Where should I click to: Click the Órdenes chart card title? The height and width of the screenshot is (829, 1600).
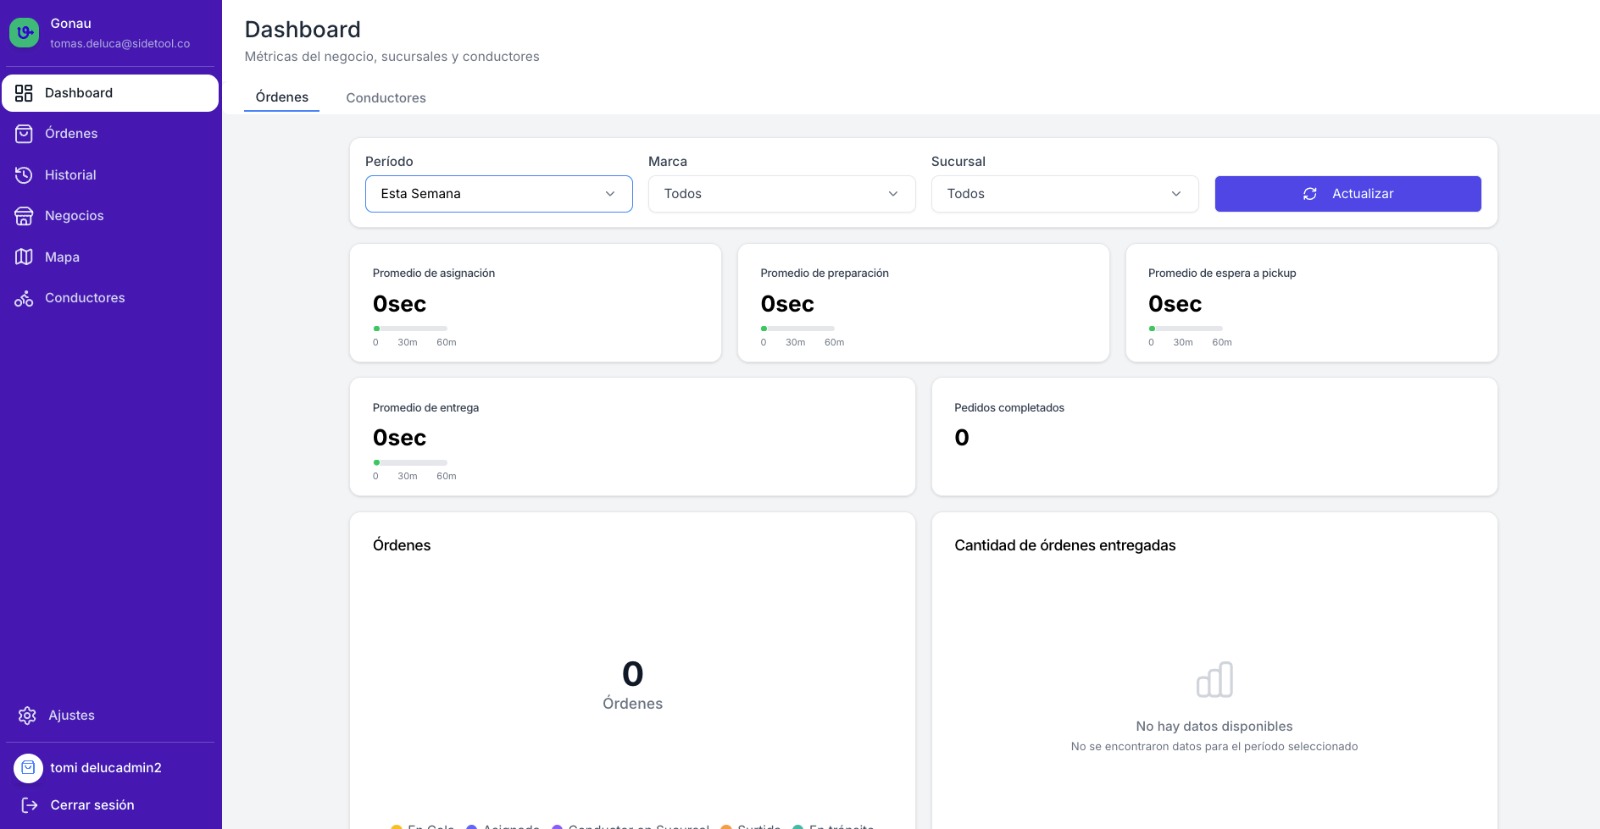click(x=402, y=545)
